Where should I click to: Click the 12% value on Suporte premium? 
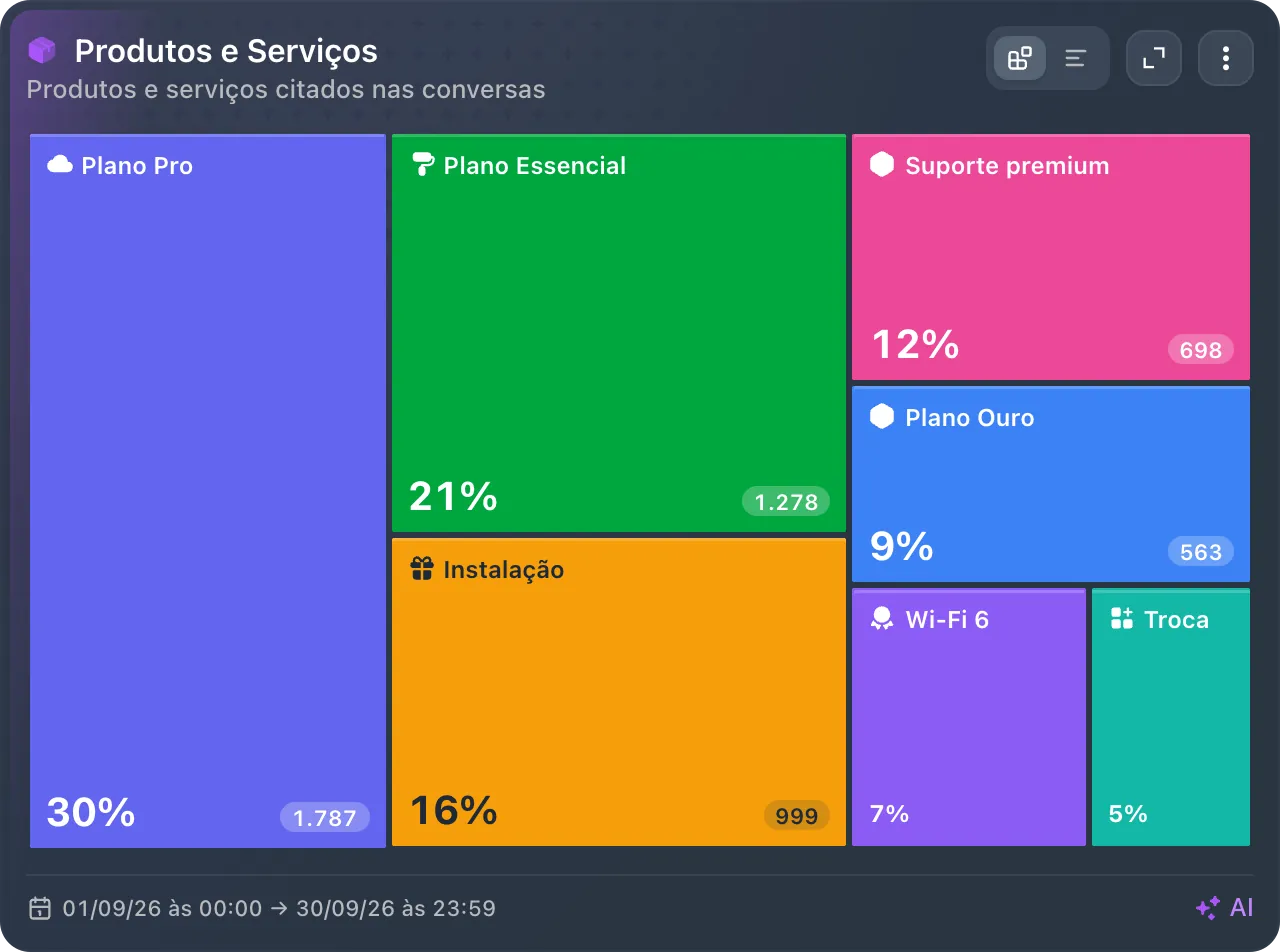coord(915,344)
